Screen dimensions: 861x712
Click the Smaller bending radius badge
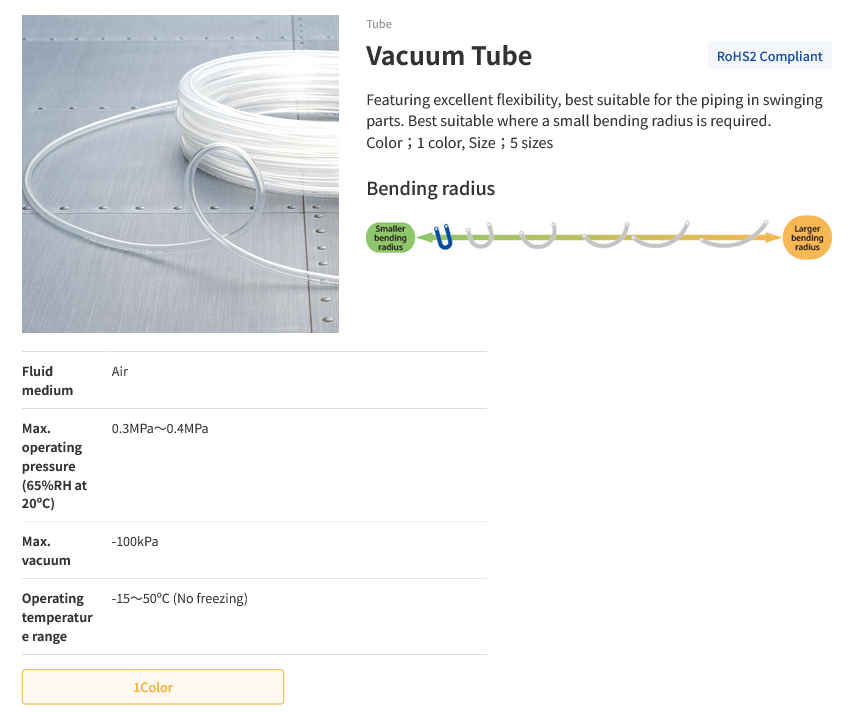(391, 237)
